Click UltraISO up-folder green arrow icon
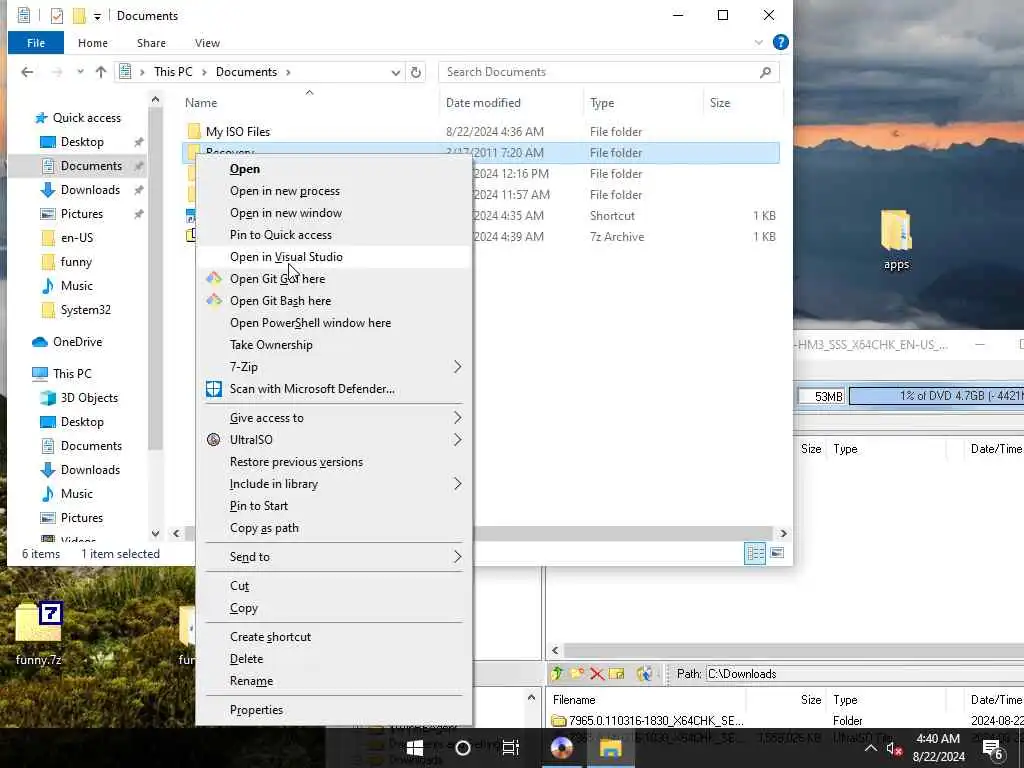 [557, 673]
